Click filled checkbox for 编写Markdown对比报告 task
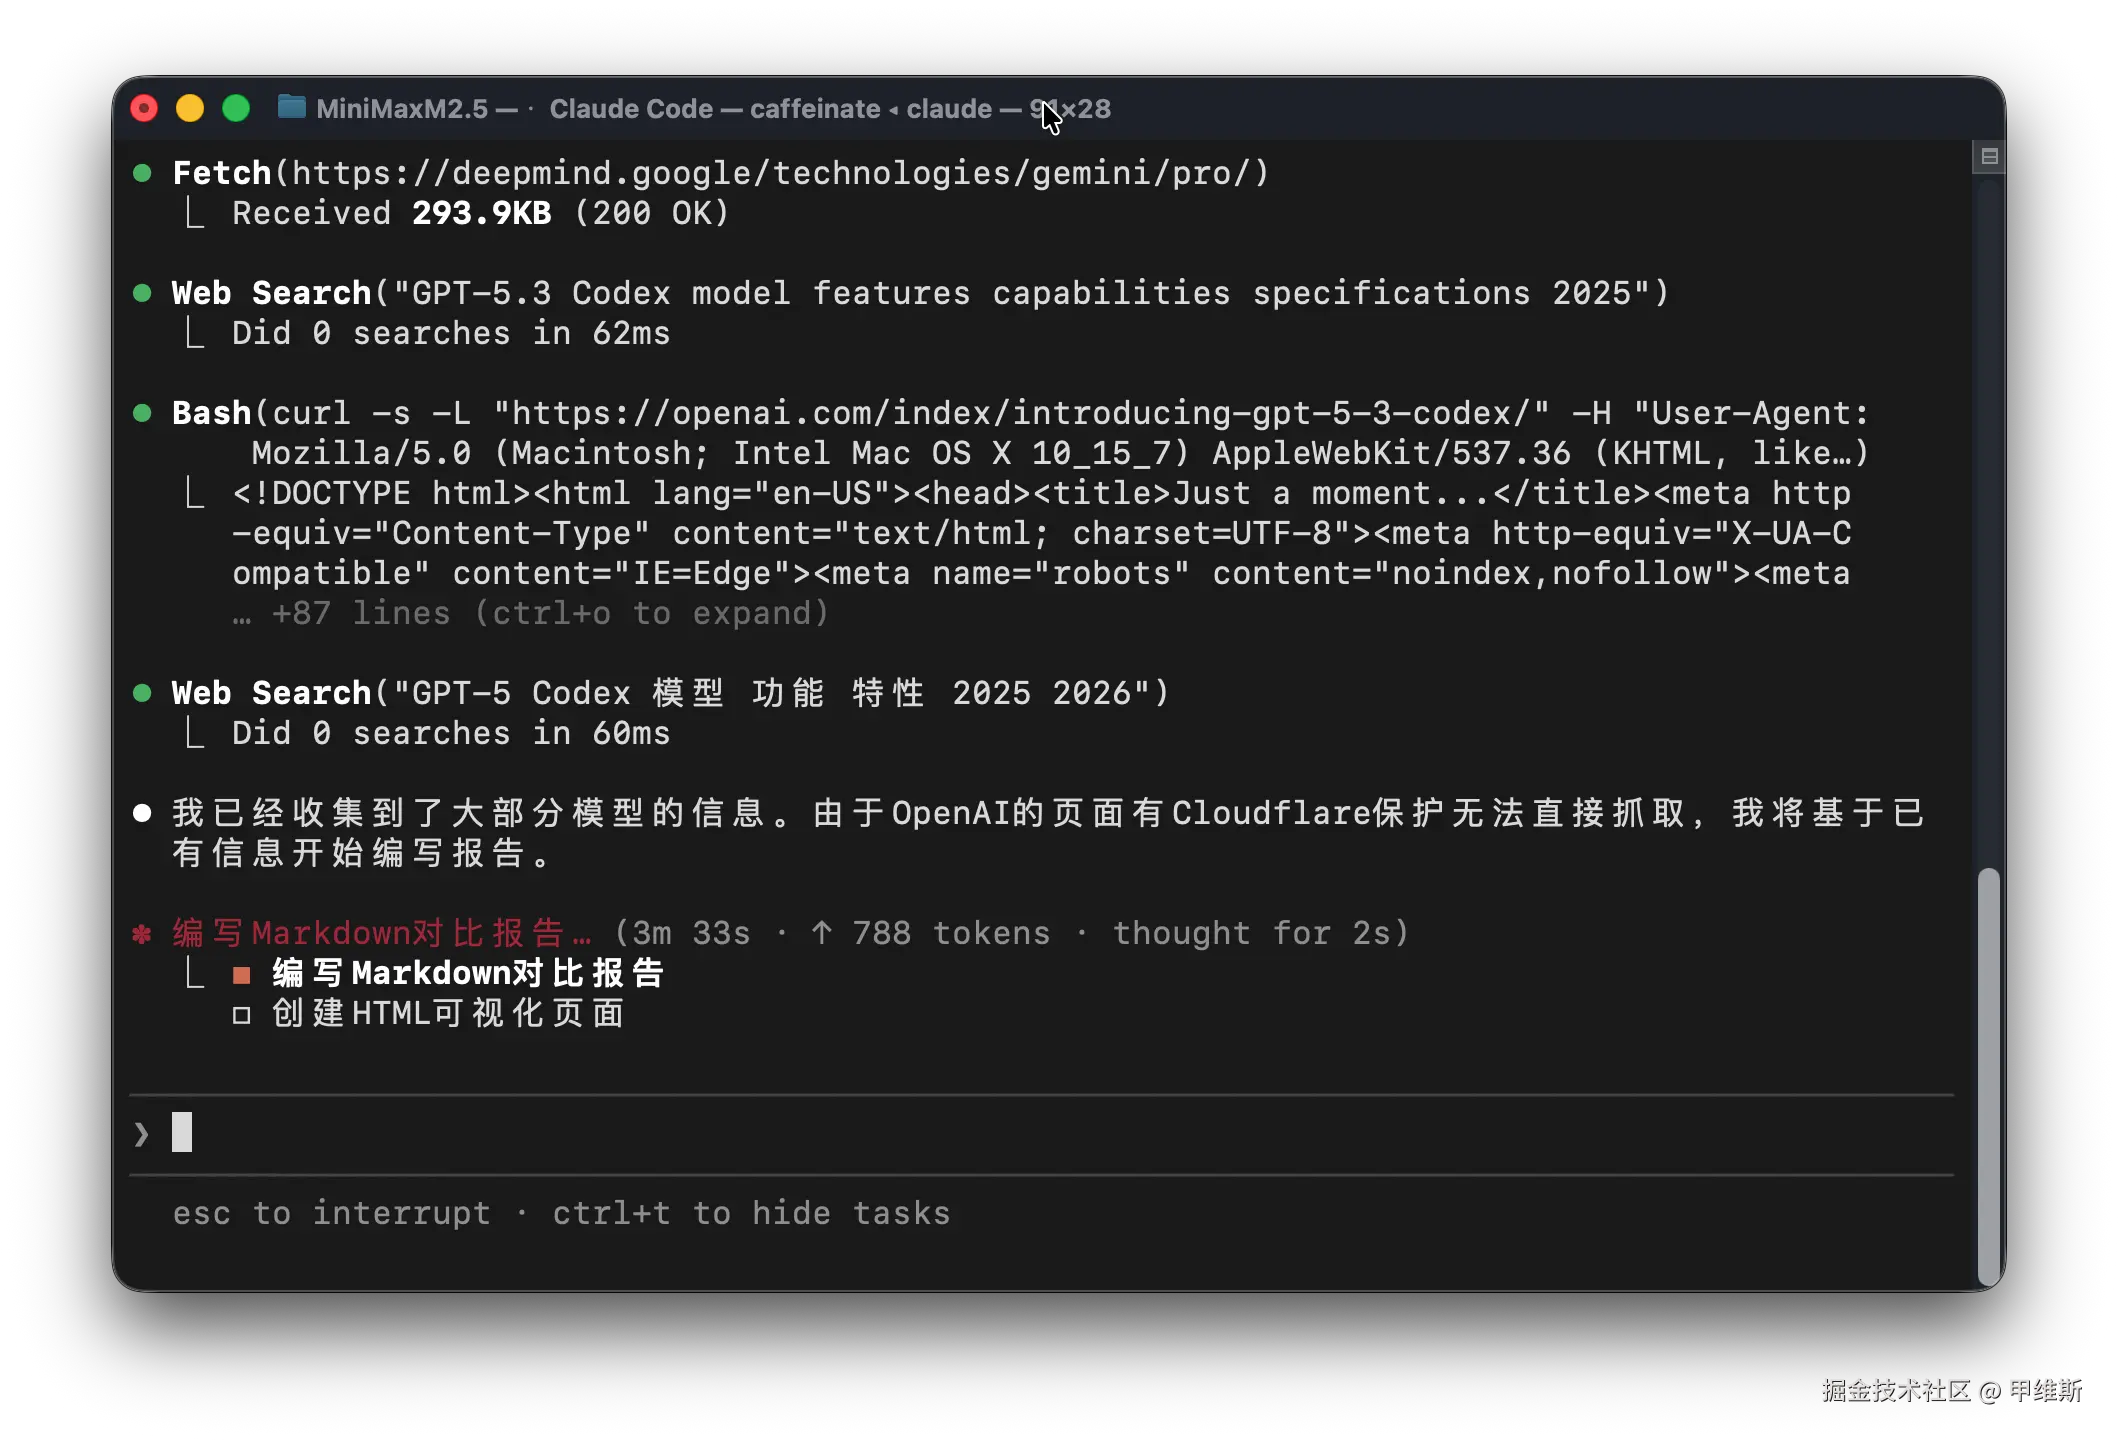2118x1440 pixels. tap(242, 975)
